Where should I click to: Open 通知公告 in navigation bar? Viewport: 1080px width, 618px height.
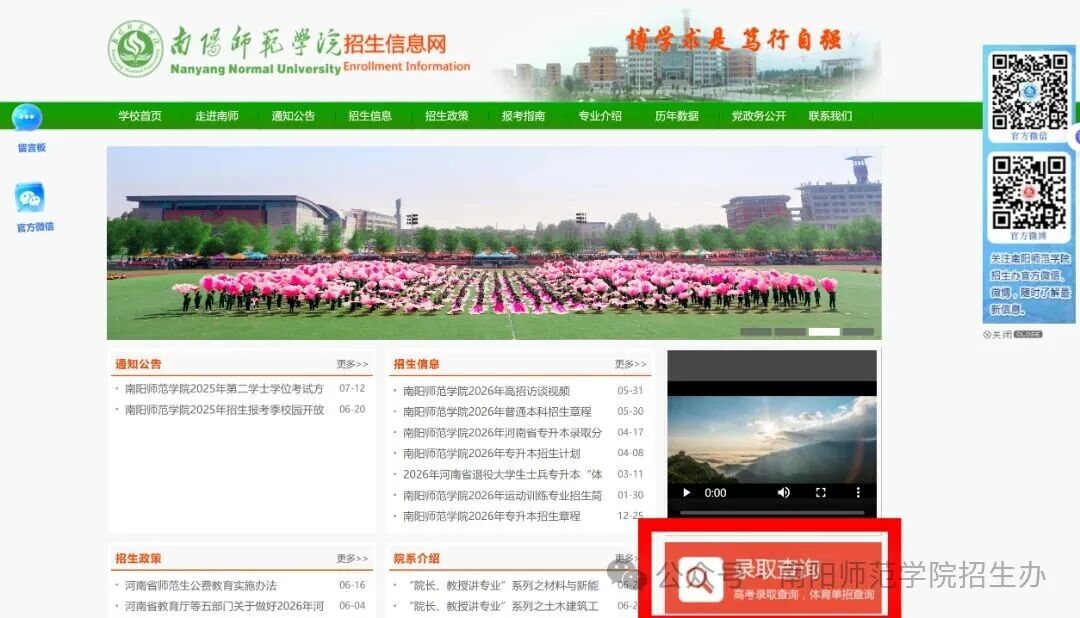[293, 116]
